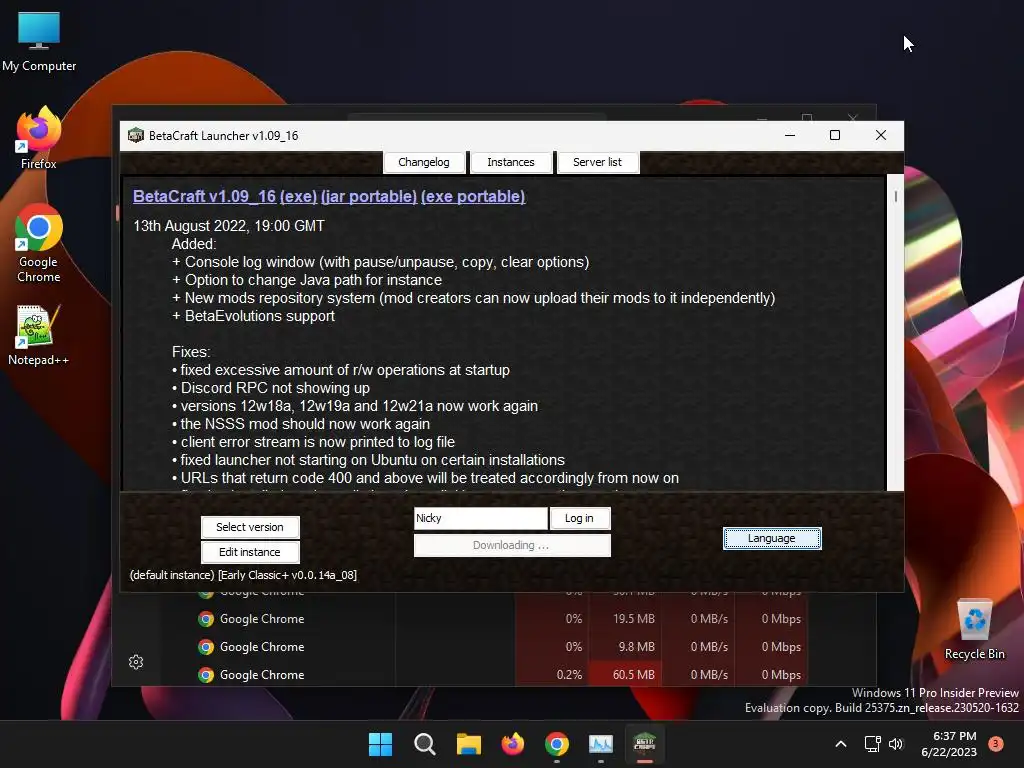
Task: Click the (jar portable) link
Action: tap(369, 197)
